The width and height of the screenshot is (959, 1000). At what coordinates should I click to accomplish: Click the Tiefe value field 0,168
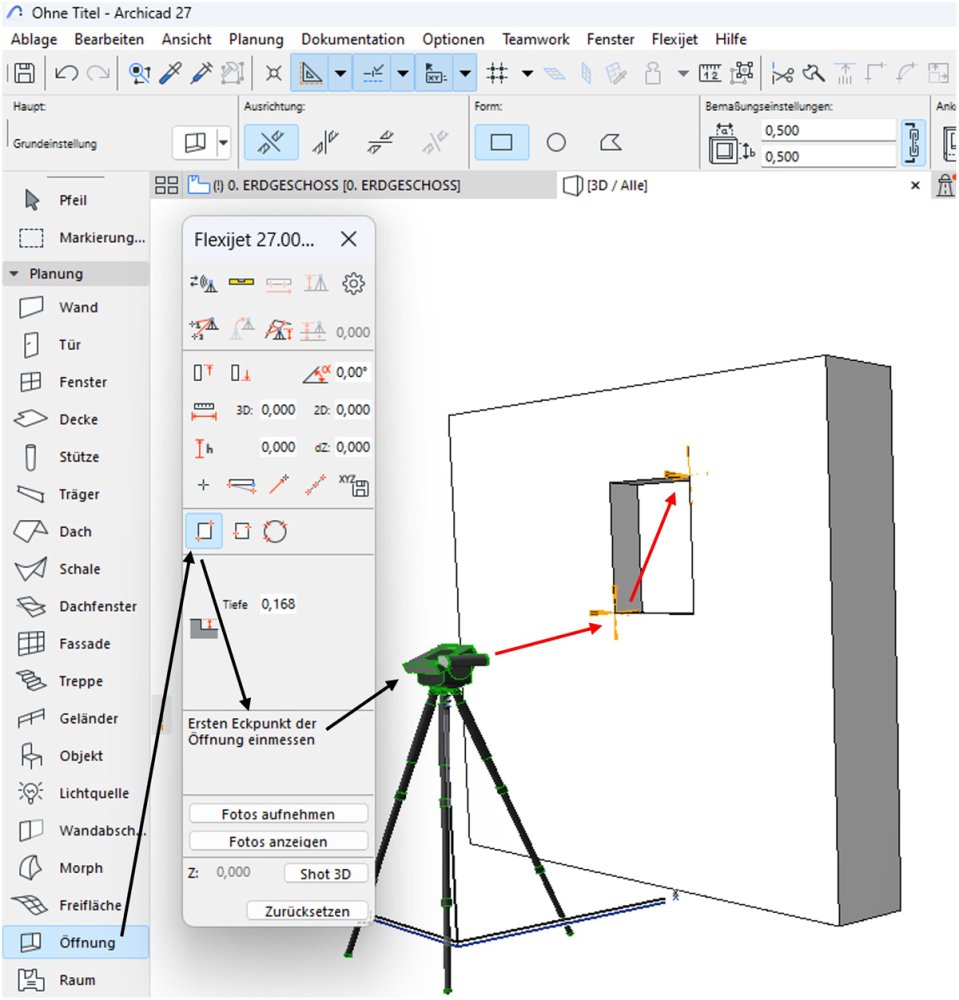click(x=278, y=604)
